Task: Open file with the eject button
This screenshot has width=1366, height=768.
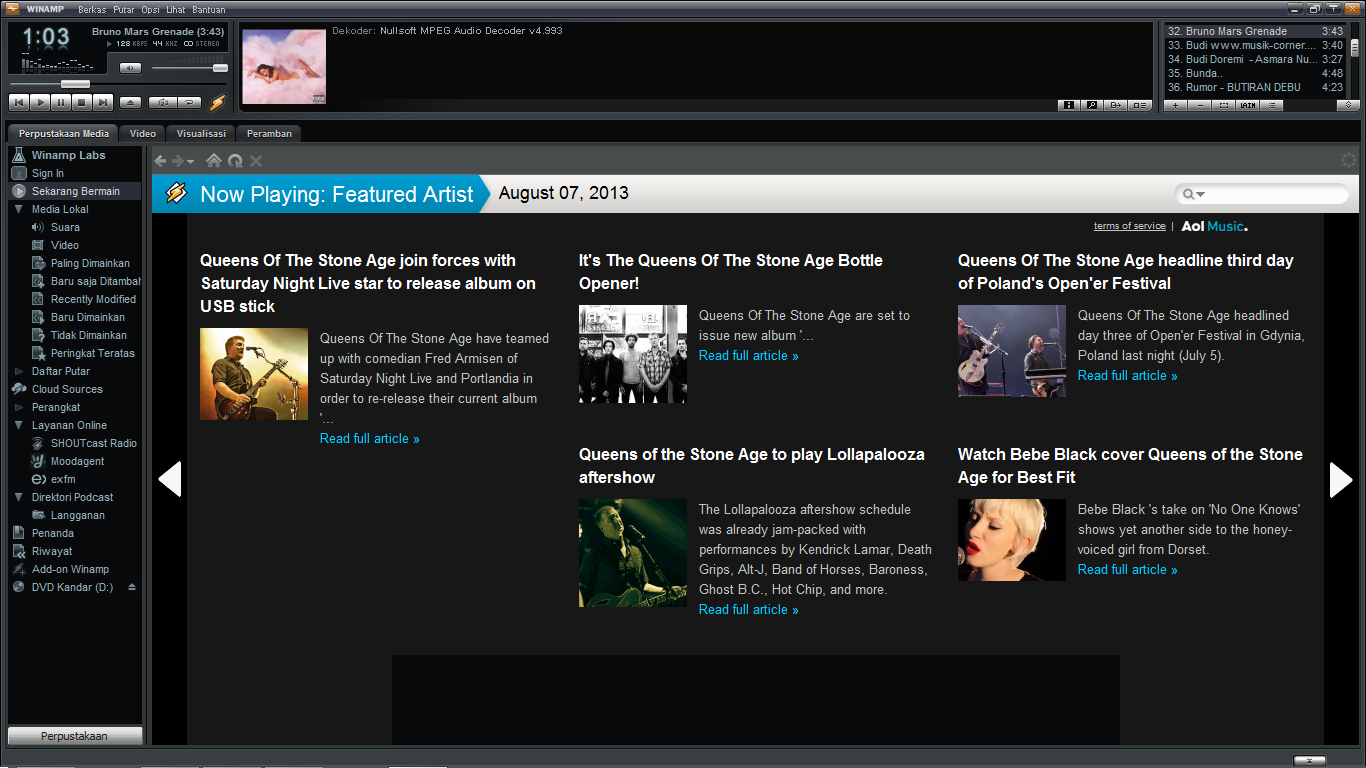Action: coord(130,102)
